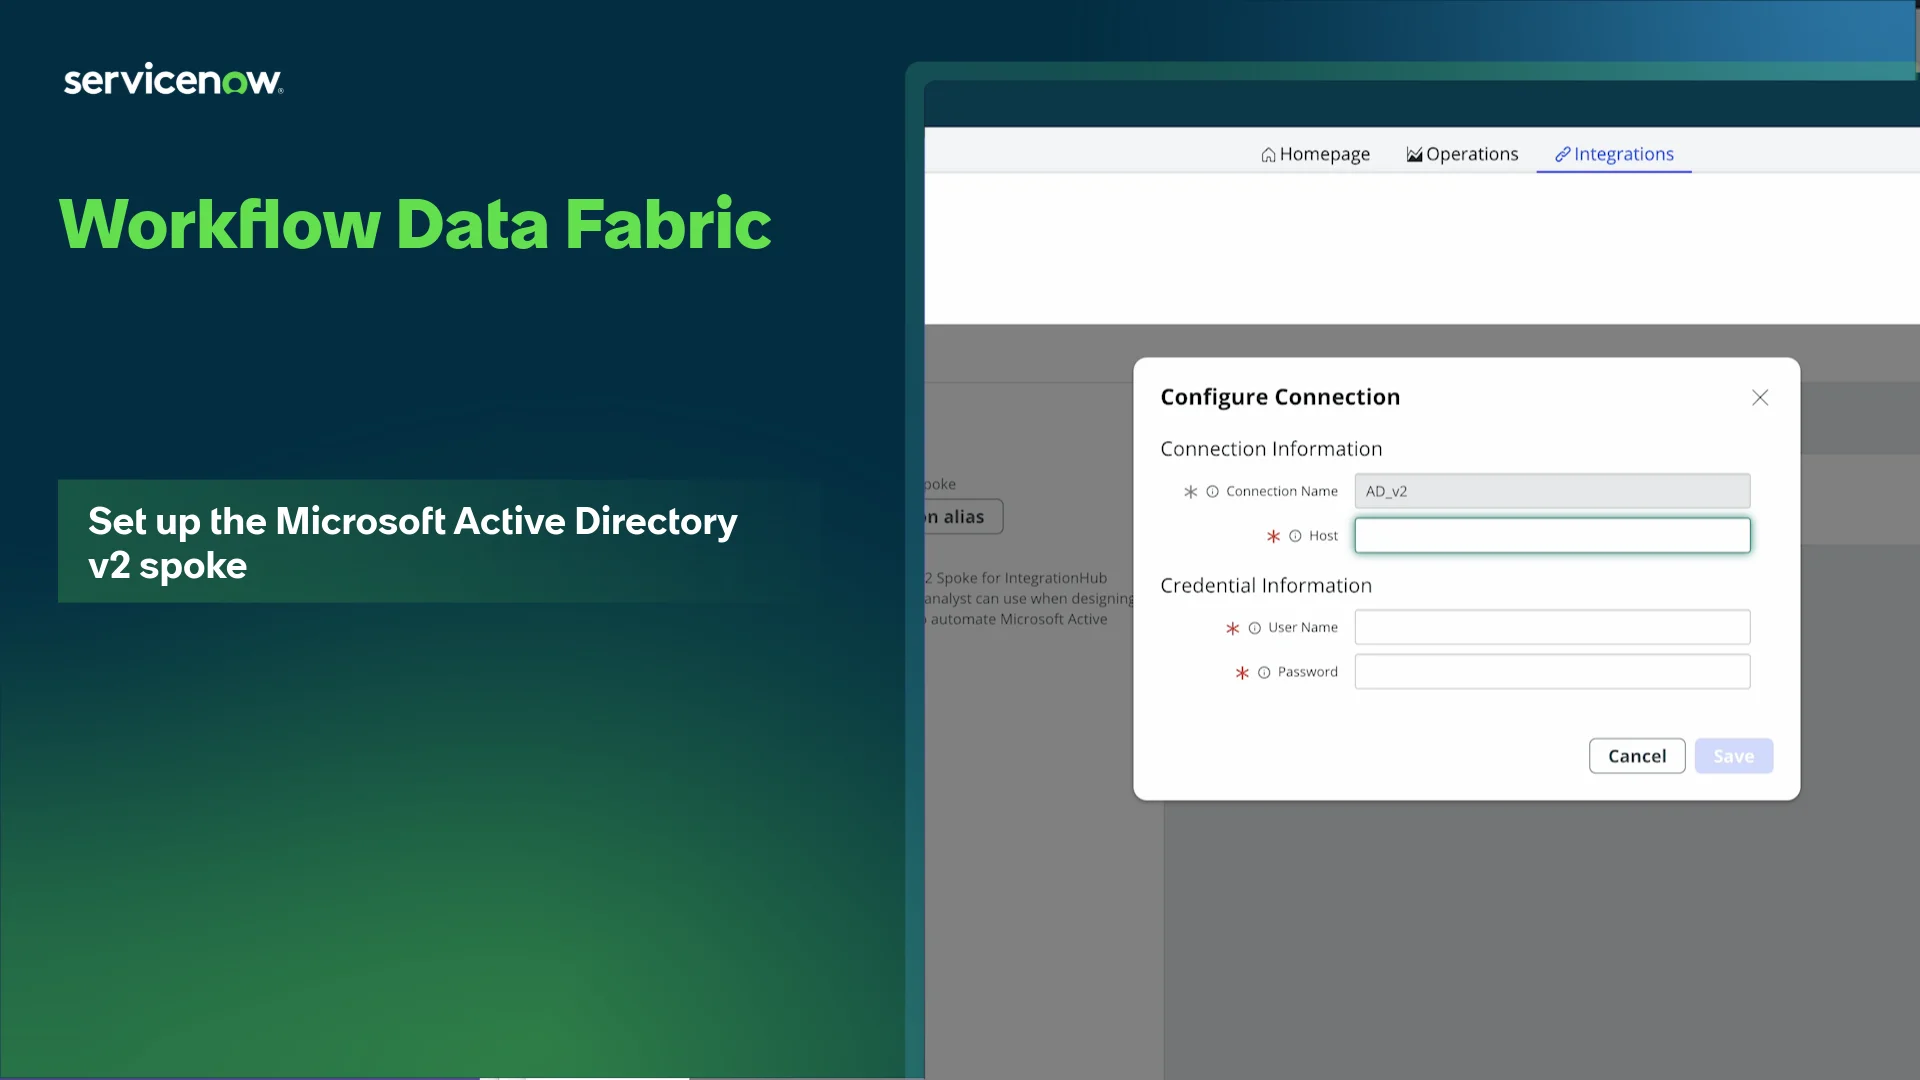Click the Workflow Data Fabric heading
This screenshot has height=1080, width=1920.
(x=415, y=224)
